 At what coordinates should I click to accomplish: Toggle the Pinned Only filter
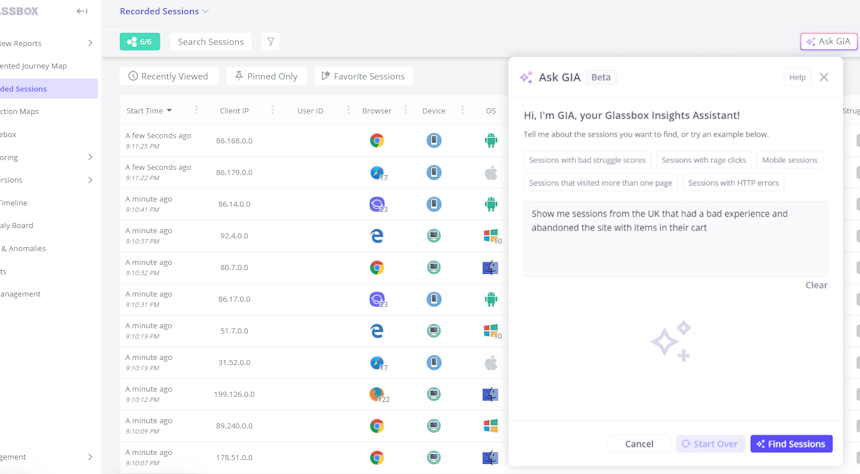pos(266,76)
